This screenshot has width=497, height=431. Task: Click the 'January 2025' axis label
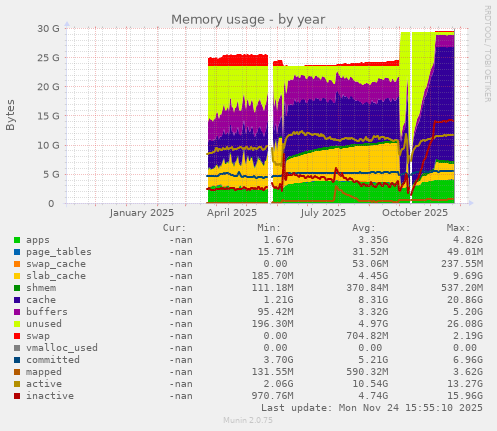[x=142, y=213]
